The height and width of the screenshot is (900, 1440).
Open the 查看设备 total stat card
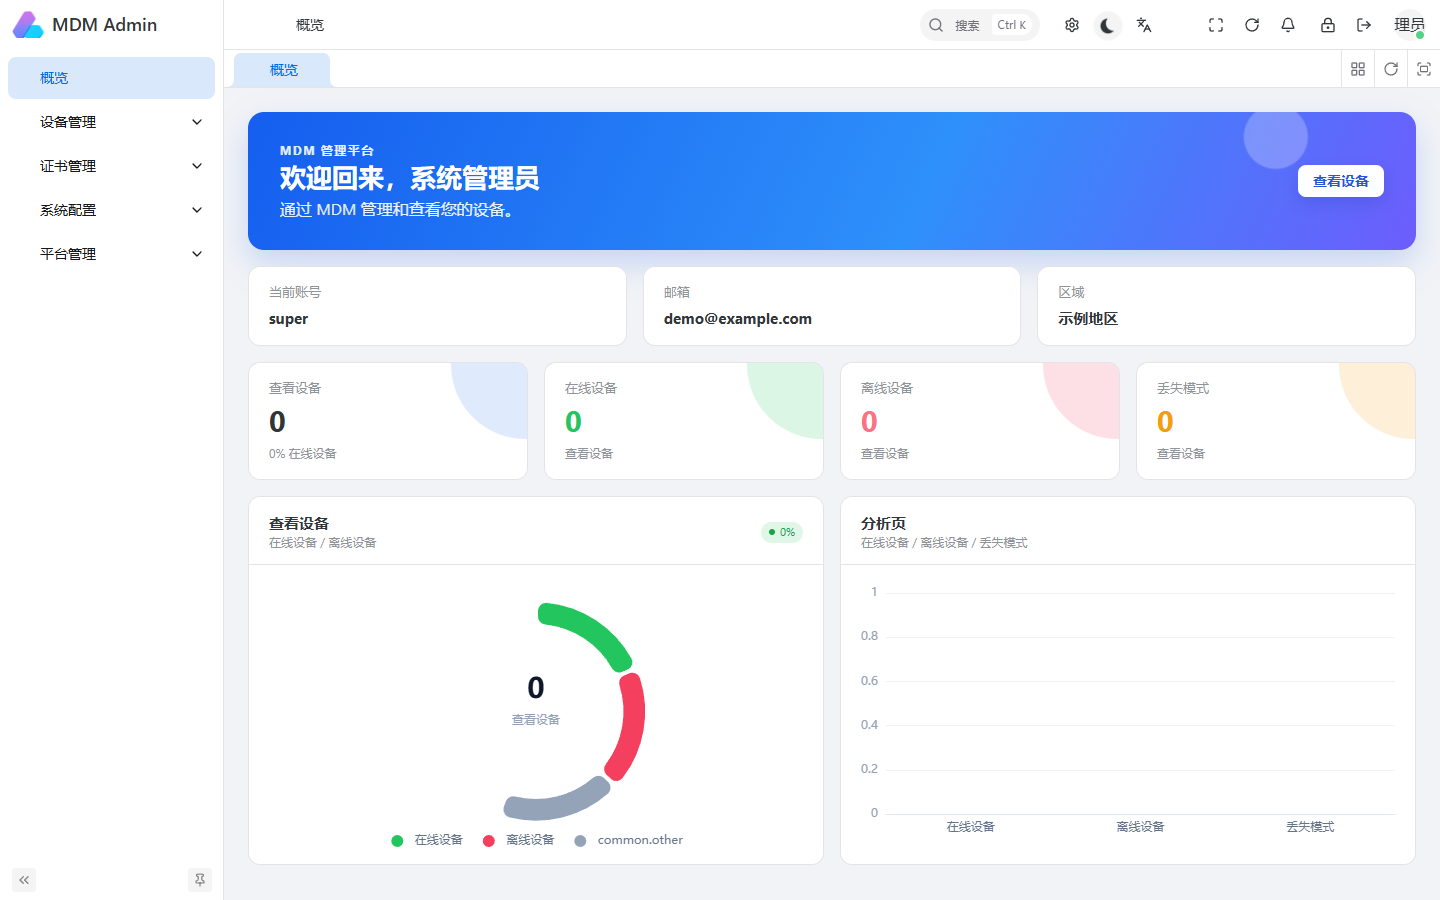pos(388,421)
